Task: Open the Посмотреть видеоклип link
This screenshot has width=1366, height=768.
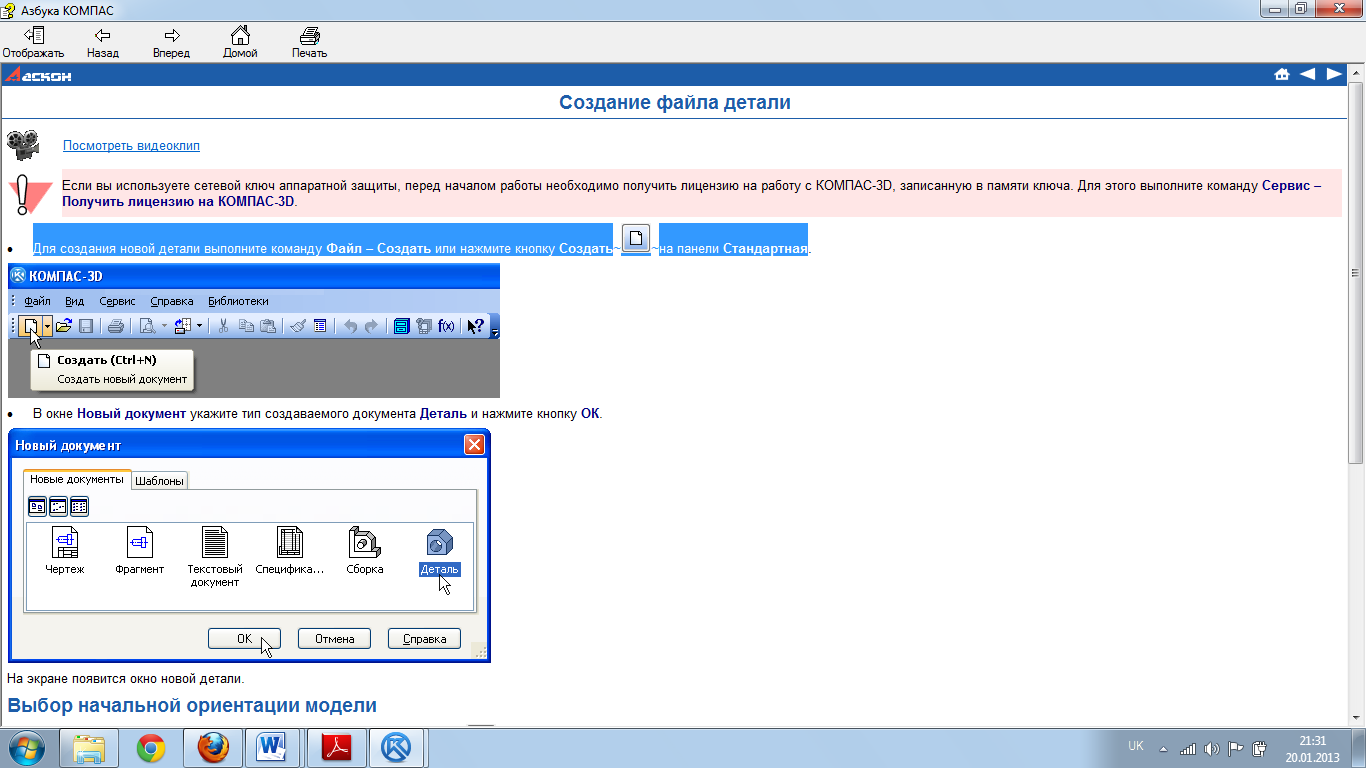Action: (x=131, y=146)
